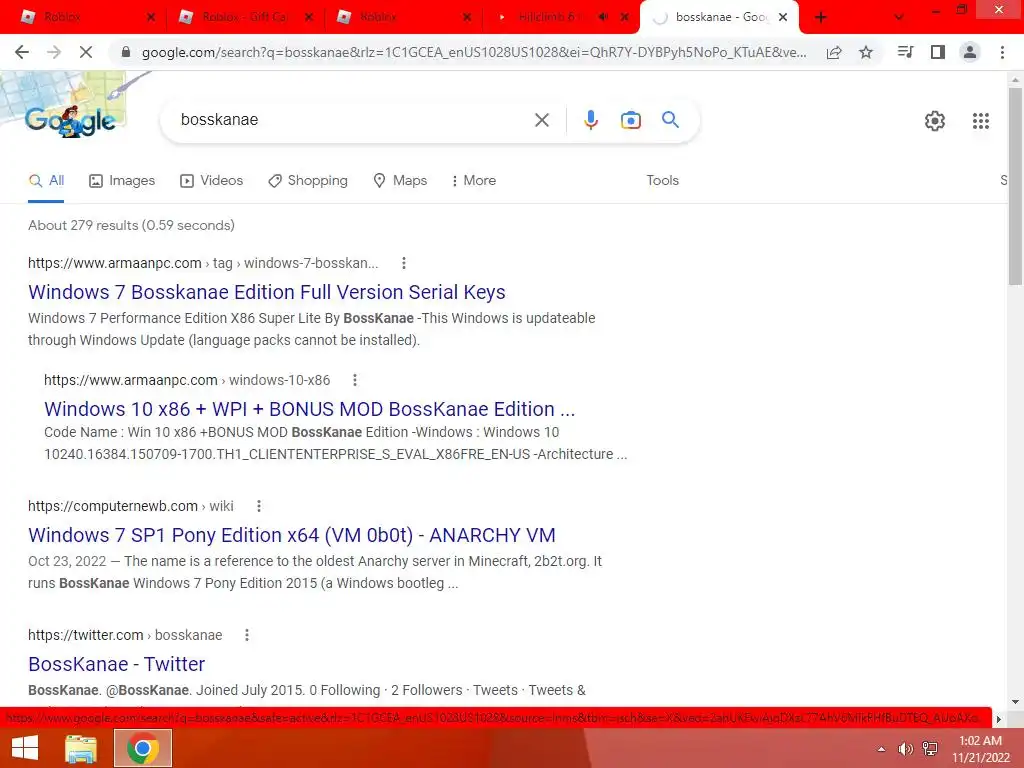Switch to Videos results
Screen dimensions: 1024x768
tap(212, 181)
